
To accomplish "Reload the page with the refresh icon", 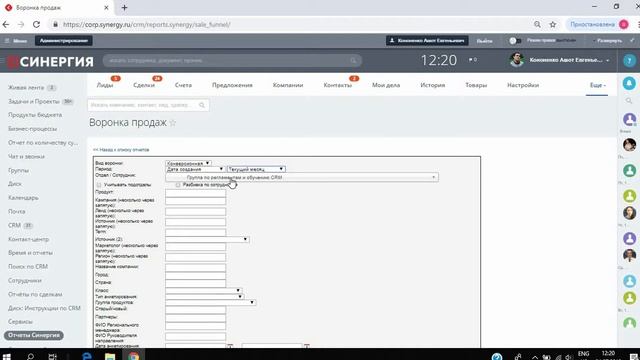I will pos(36,24).
